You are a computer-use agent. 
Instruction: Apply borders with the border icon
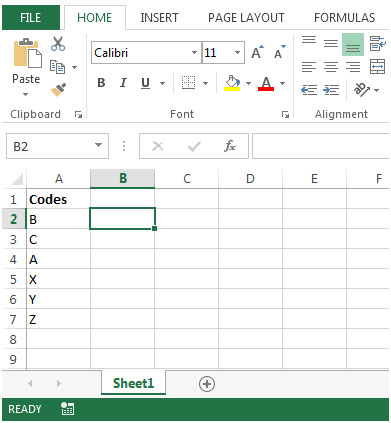pyautogui.click(x=188, y=82)
